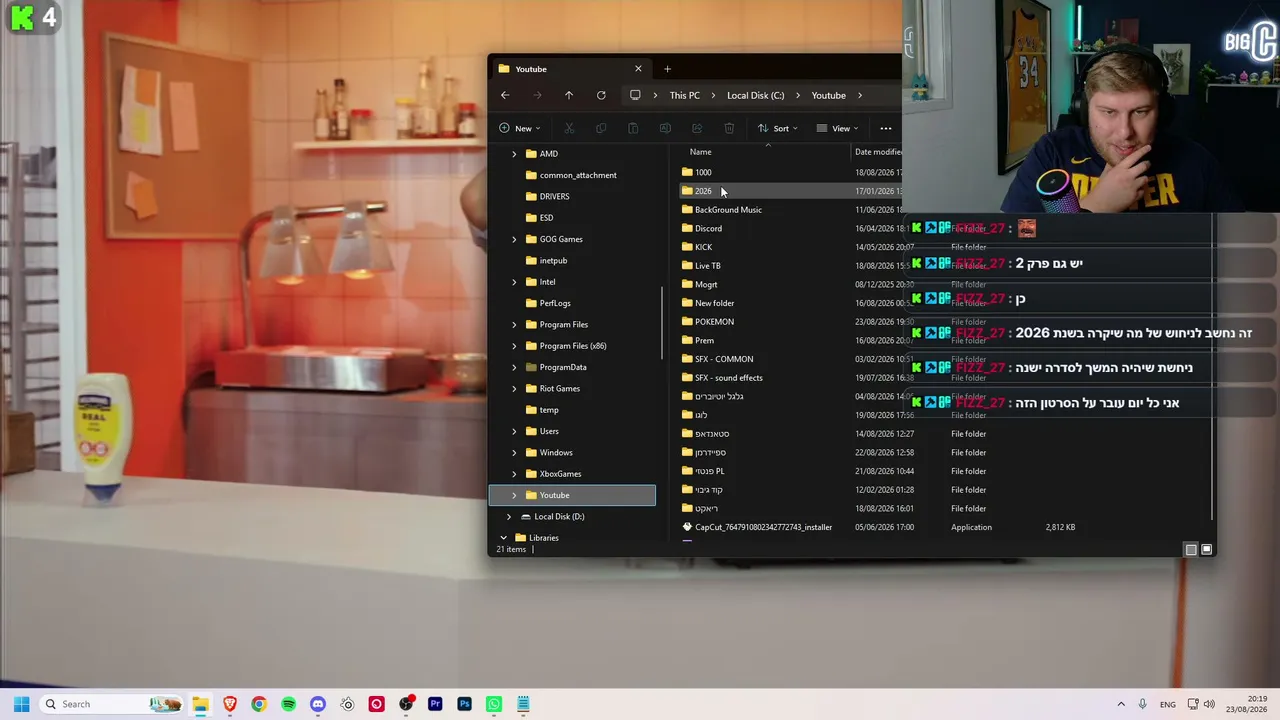Expand the Intel folder tree node

514,282
